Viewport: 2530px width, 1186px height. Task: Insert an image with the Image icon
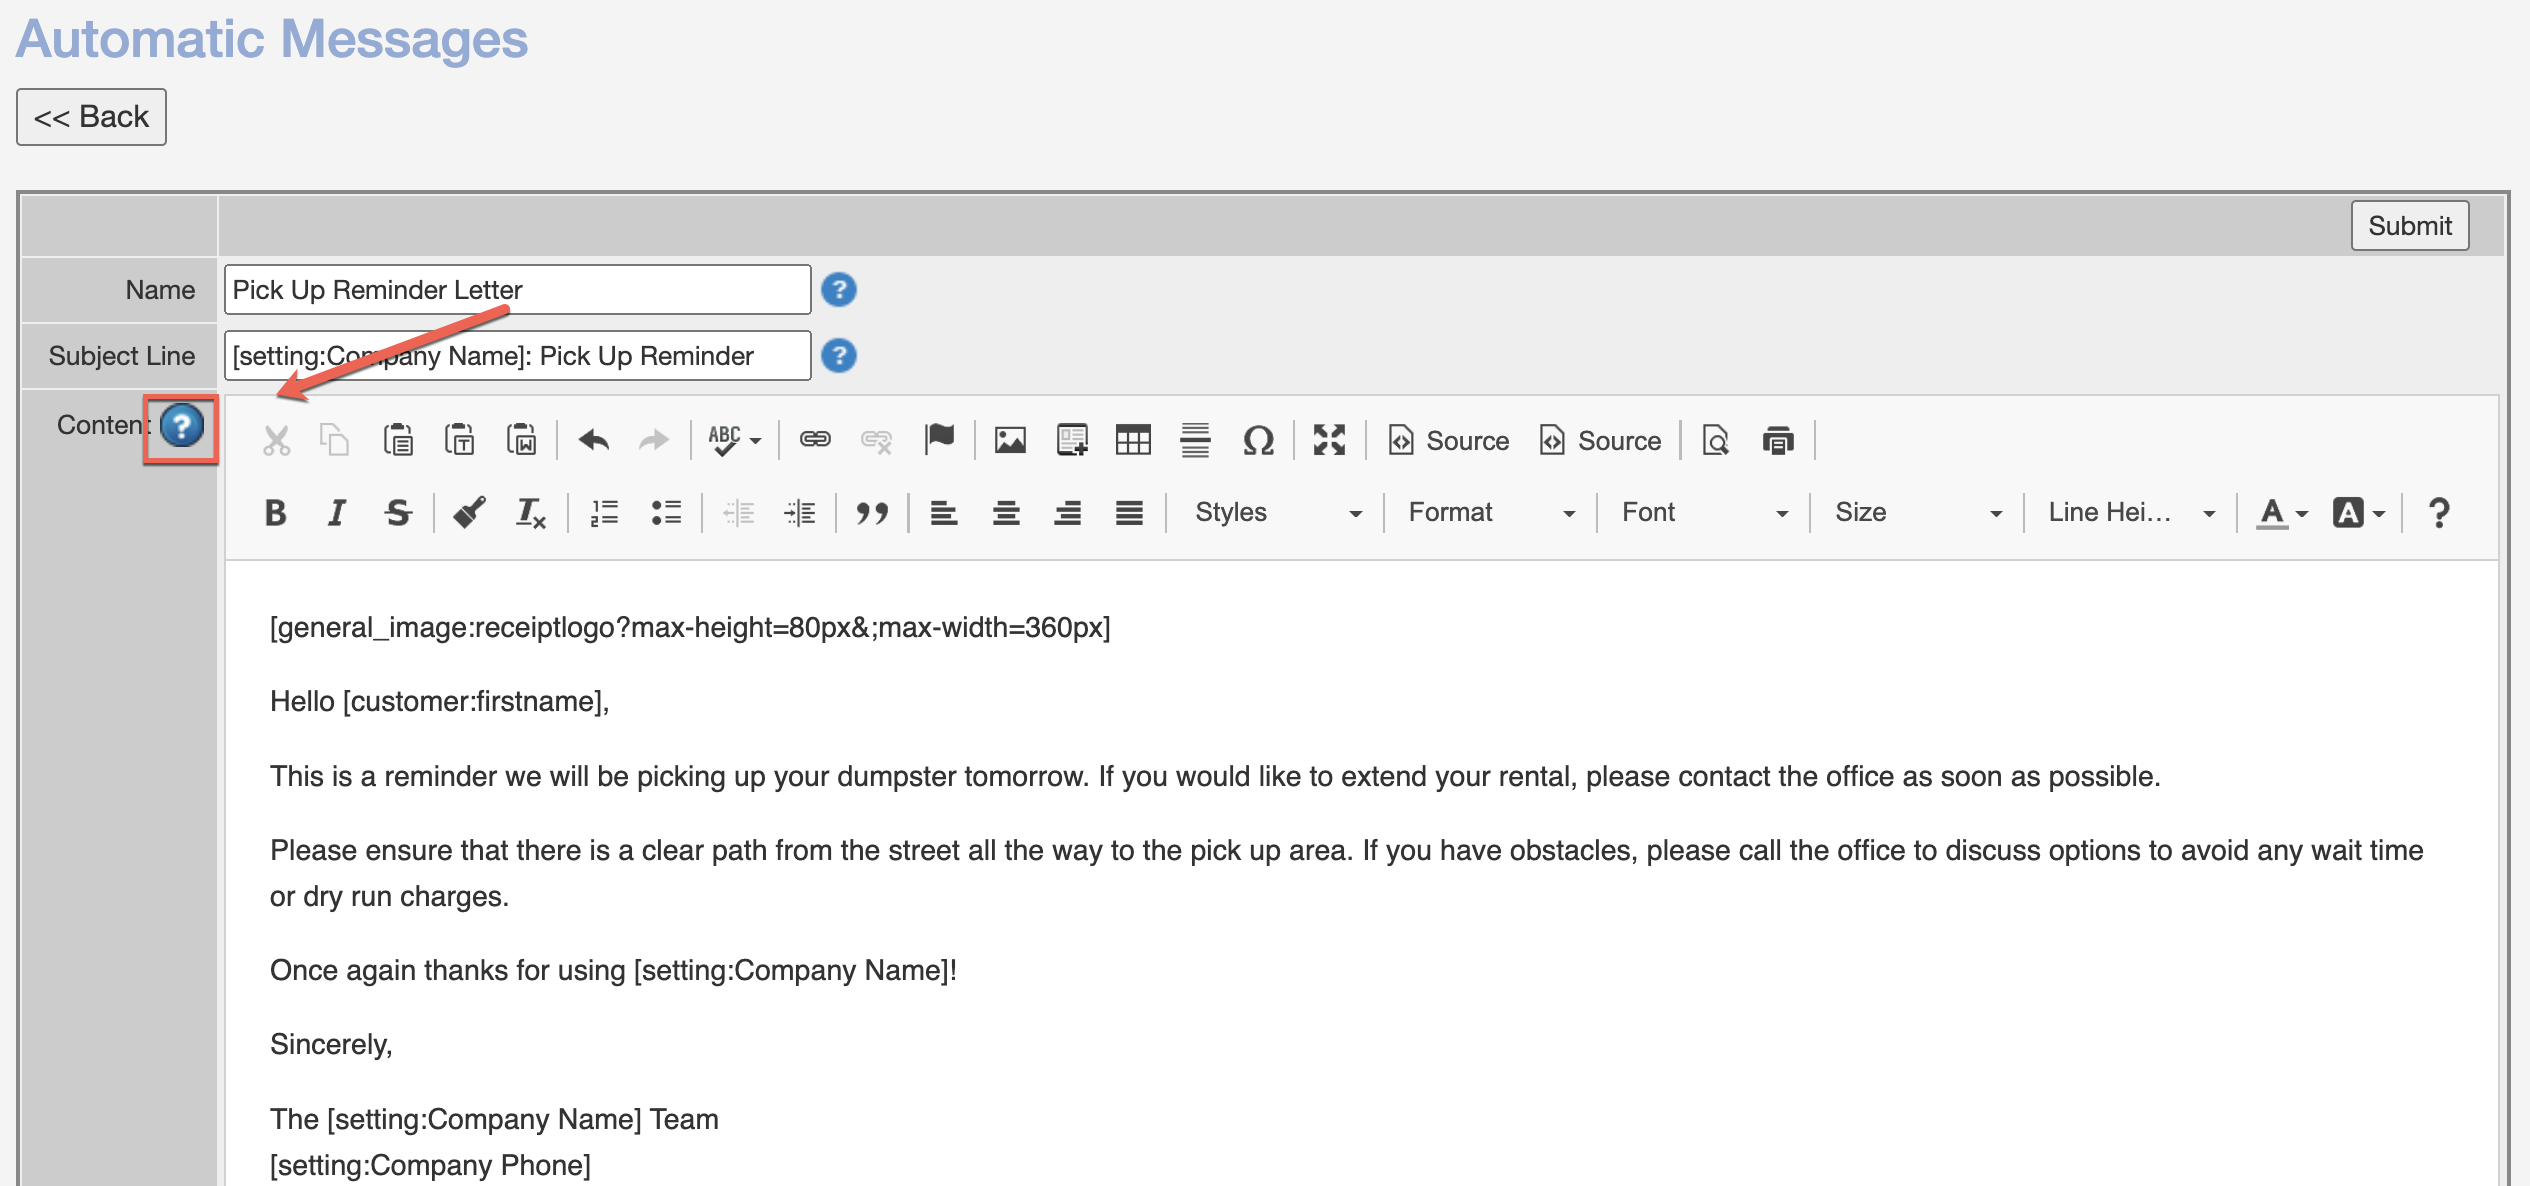[1010, 440]
